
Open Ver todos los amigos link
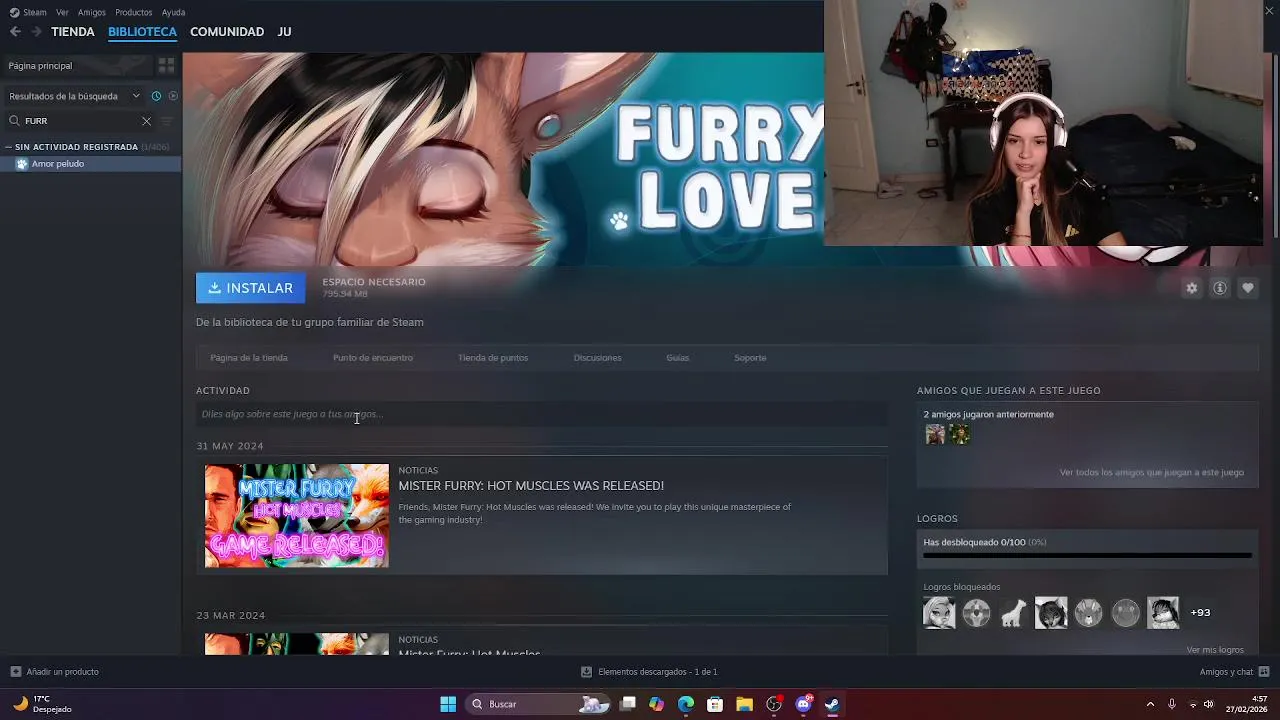click(1152, 472)
